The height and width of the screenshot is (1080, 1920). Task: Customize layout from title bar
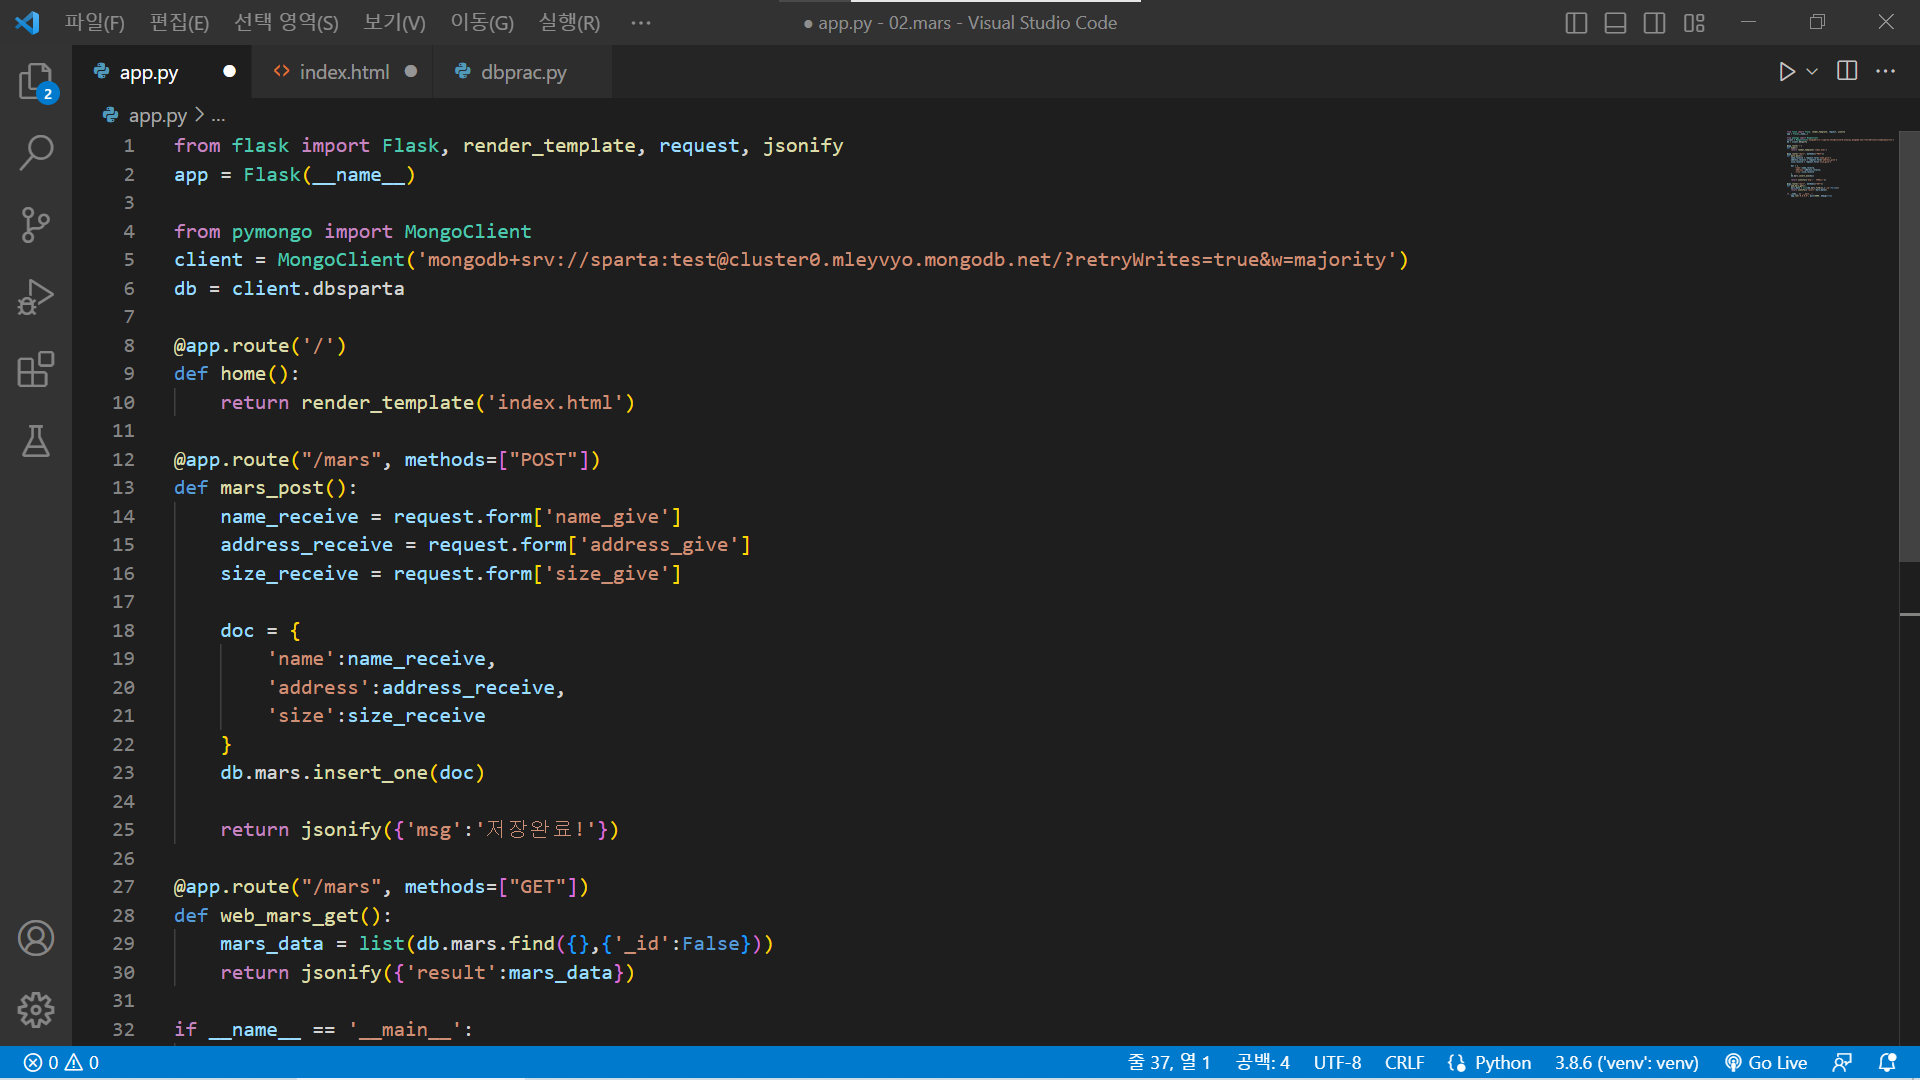[1694, 22]
